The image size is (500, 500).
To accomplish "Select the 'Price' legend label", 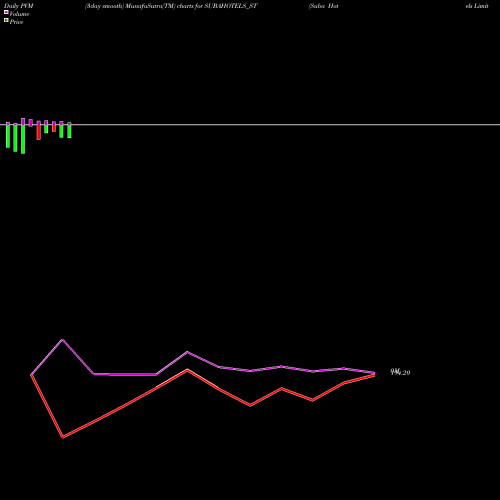I will pos(16,22).
